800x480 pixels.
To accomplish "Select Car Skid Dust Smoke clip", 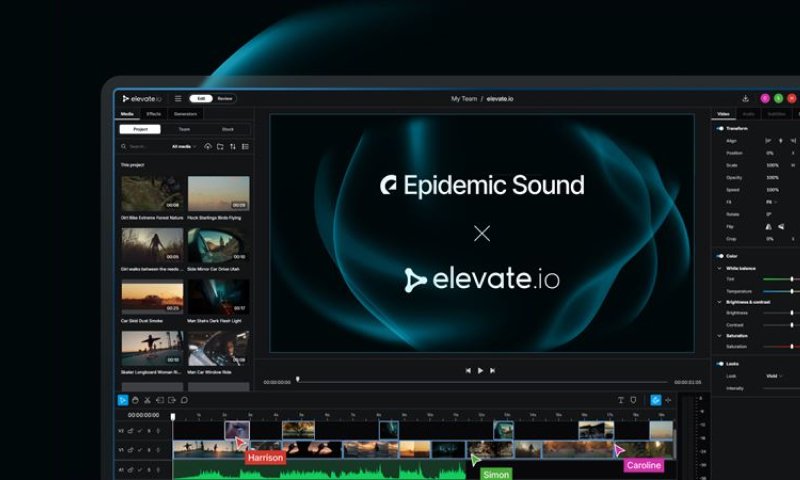I will (x=152, y=297).
